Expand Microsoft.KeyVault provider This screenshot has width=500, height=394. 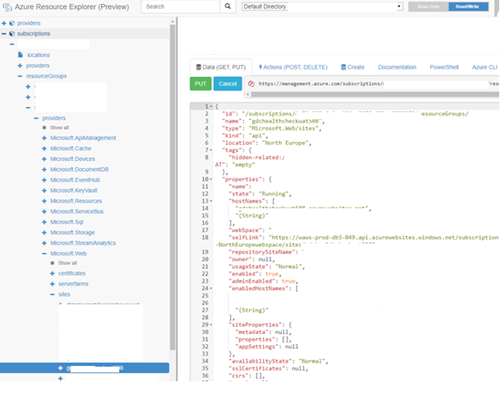pyautogui.click(x=44, y=190)
